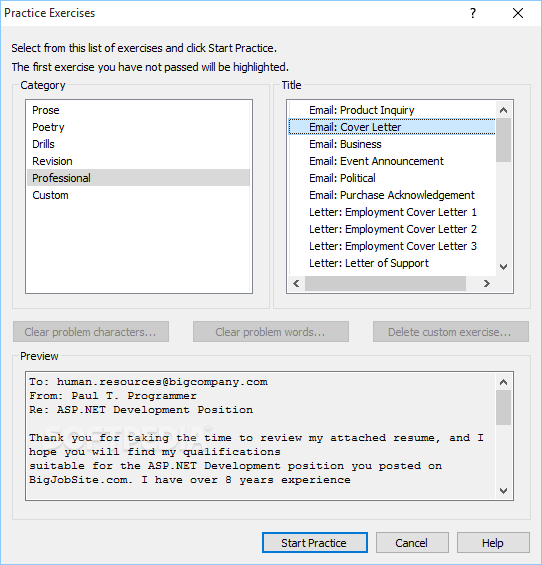Click Title list scroll right arrow
The width and height of the screenshot is (542, 565).
point(487,284)
